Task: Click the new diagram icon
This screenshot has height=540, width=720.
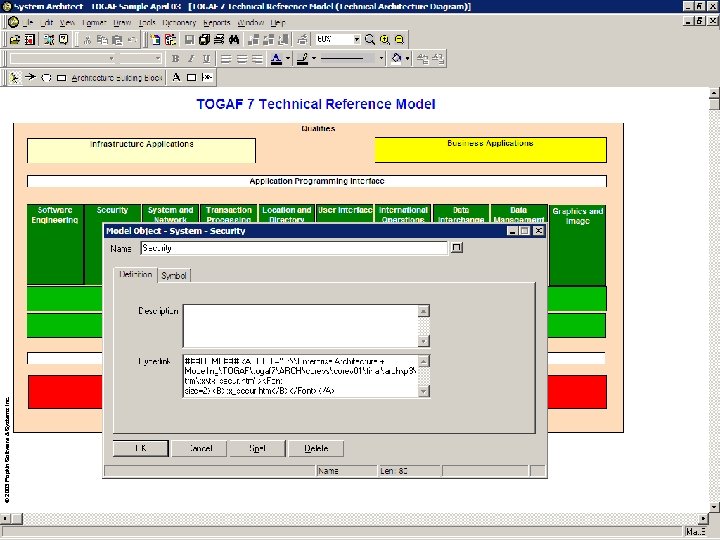Action: (156, 40)
